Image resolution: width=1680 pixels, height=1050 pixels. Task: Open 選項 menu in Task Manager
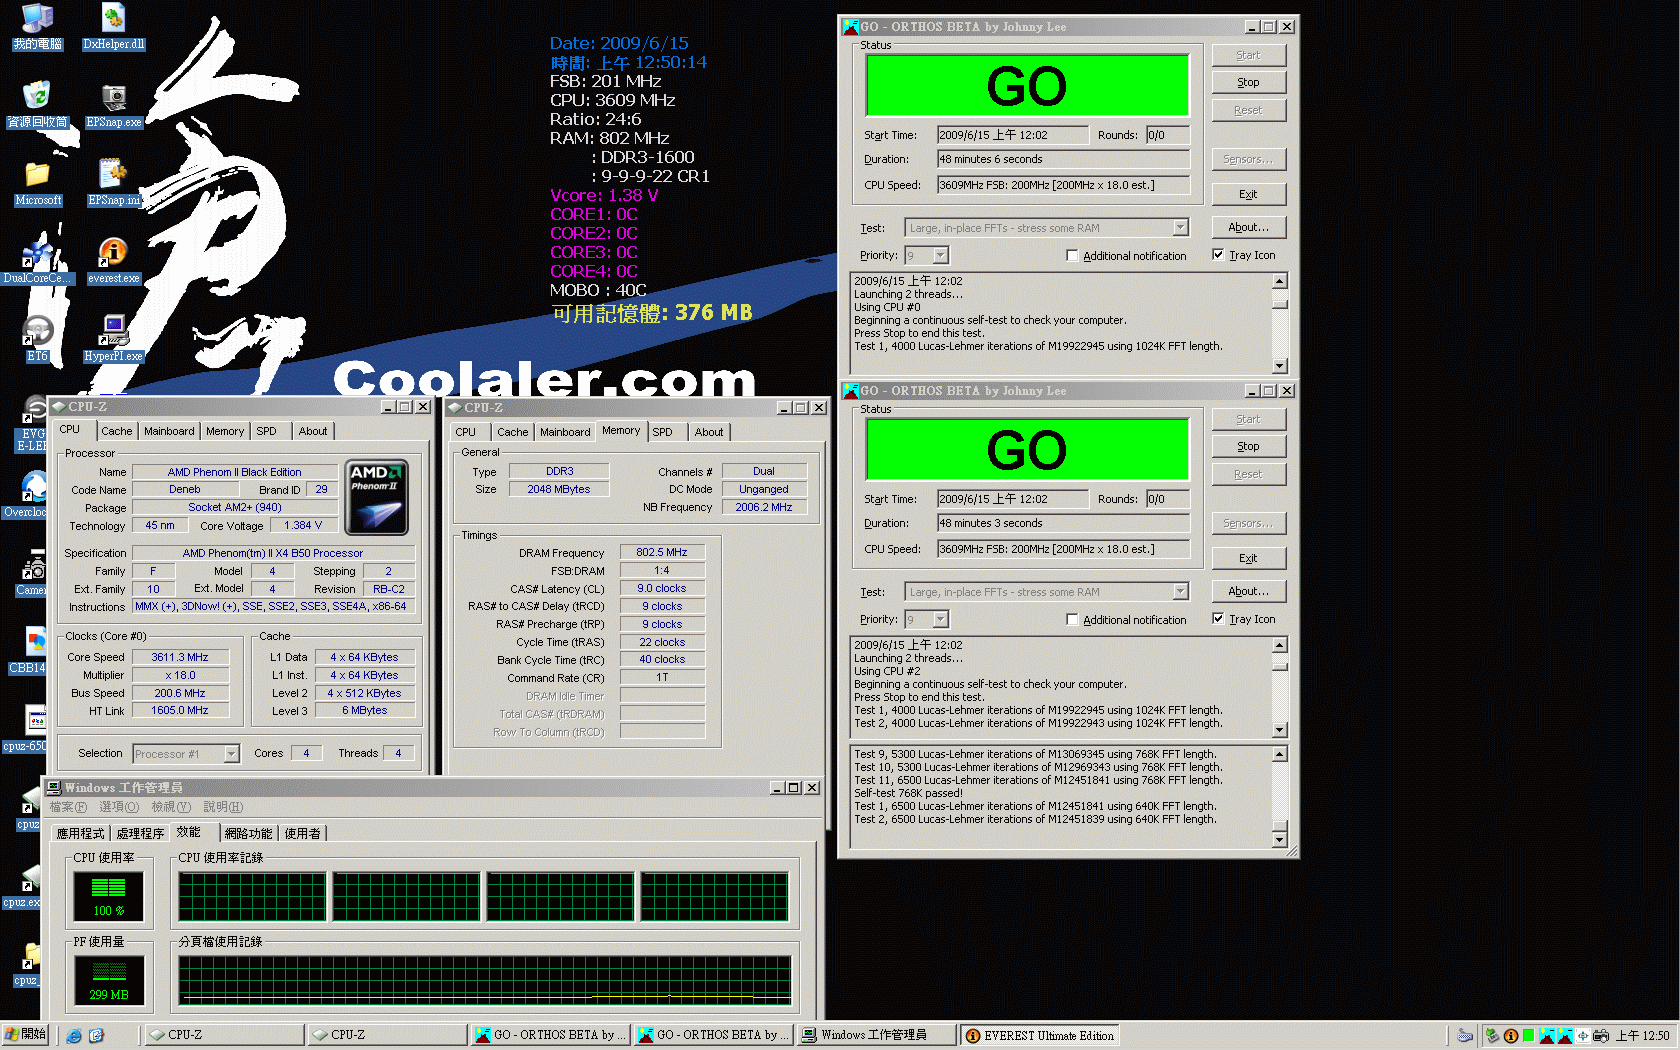(119, 807)
